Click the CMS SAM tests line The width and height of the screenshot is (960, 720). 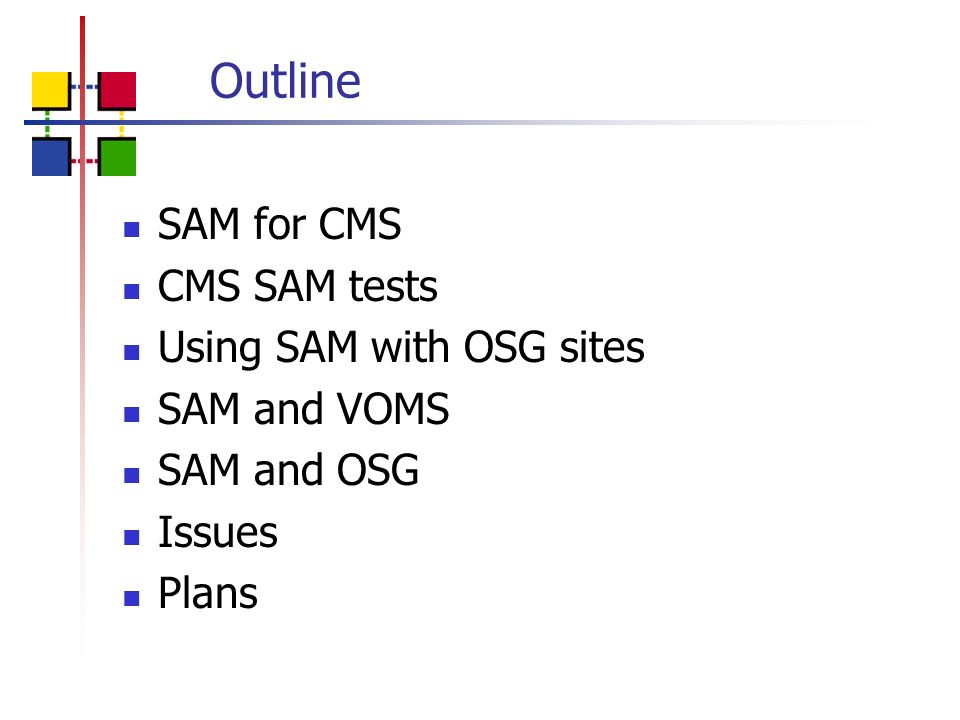tap(298, 286)
